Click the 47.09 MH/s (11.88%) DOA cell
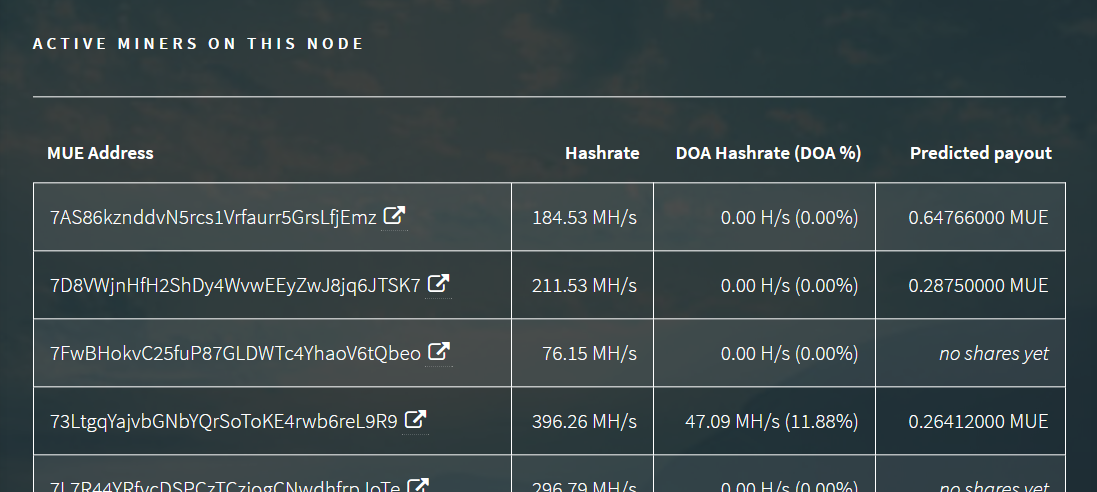Screen dimensions: 1097x492 pos(764,421)
